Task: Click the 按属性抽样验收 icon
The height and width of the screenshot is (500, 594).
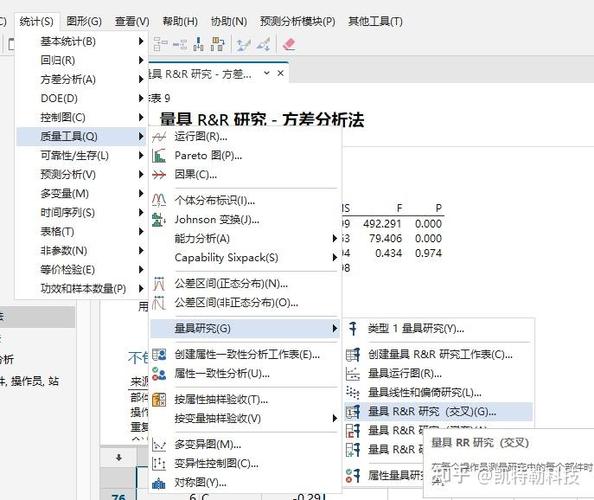Action: (159, 400)
